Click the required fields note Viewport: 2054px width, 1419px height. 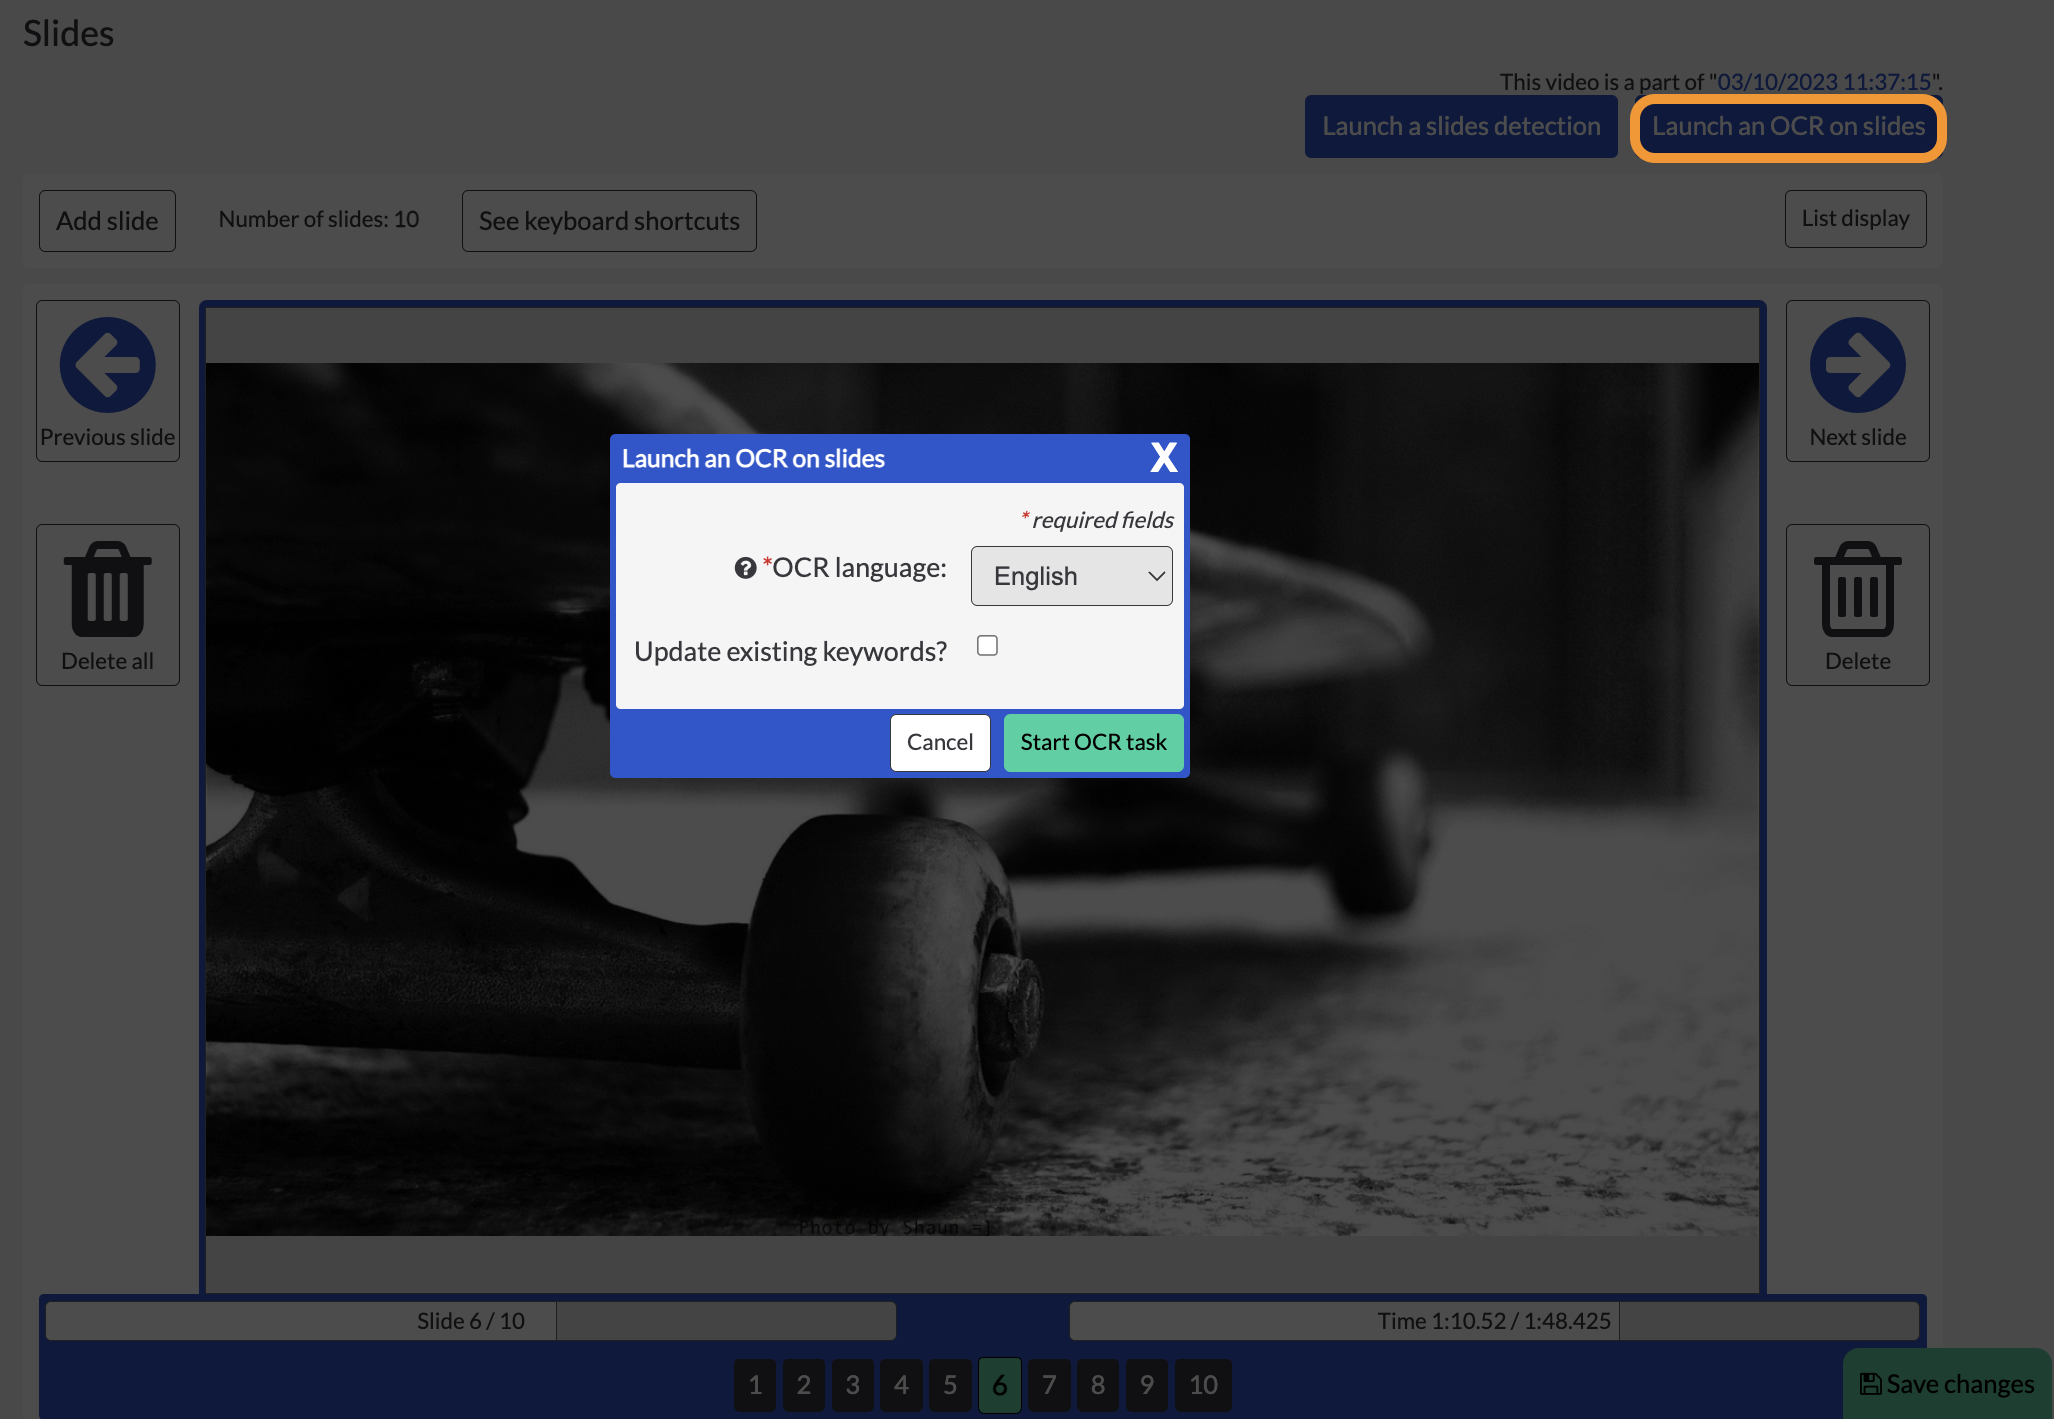point(1098,520)
